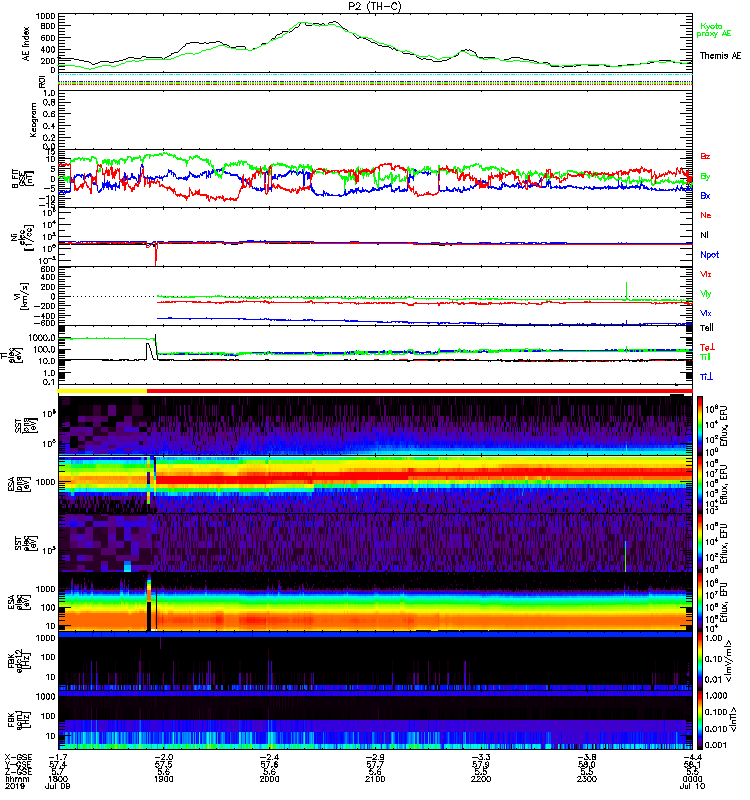Click the blue "Npot" legend label
This screenshot has height=800, width=750.
(710, 255)
